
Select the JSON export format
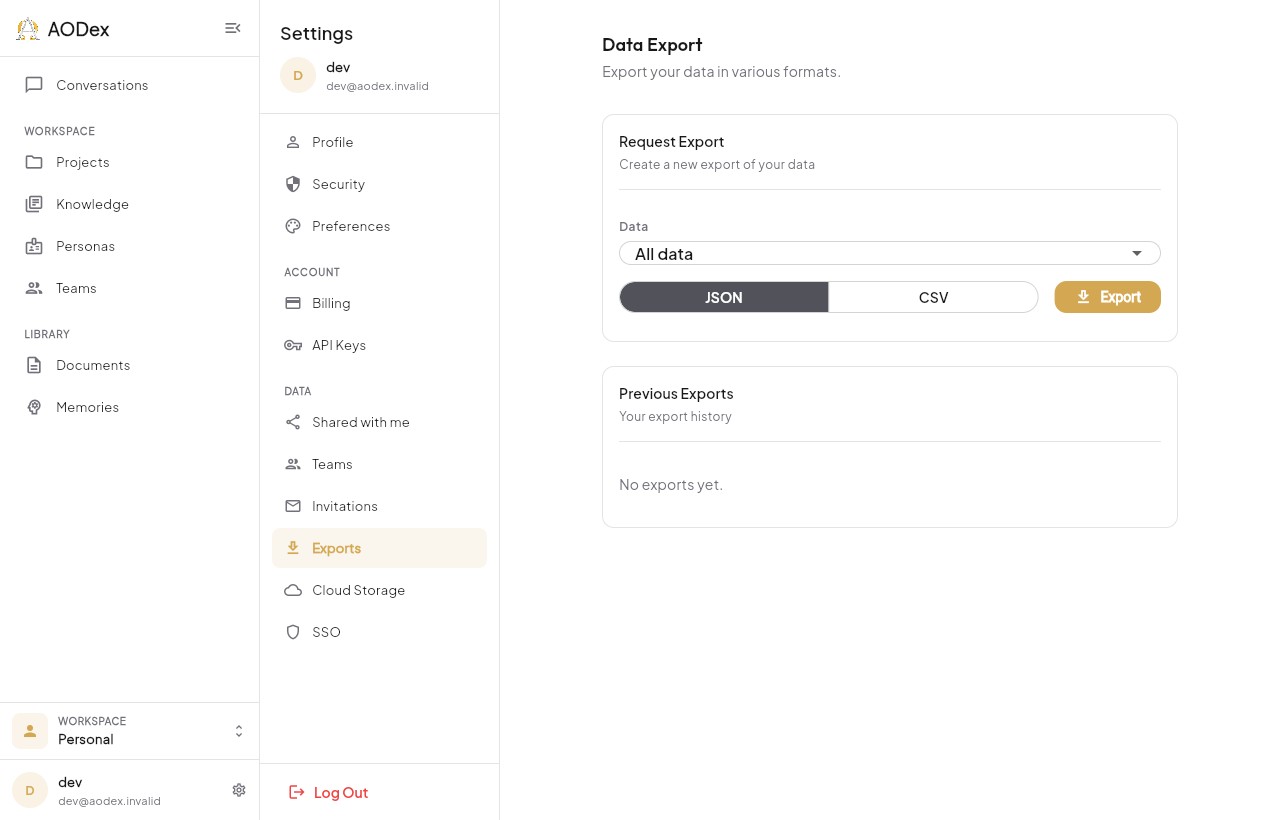point(724,297)
